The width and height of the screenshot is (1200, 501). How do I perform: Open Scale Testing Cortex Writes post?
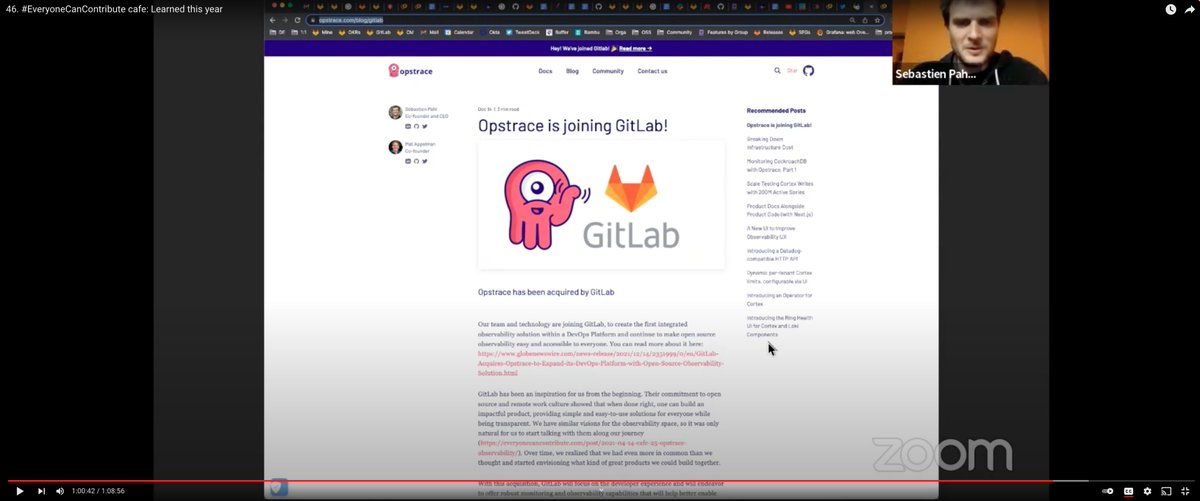(x=780, y=187)
